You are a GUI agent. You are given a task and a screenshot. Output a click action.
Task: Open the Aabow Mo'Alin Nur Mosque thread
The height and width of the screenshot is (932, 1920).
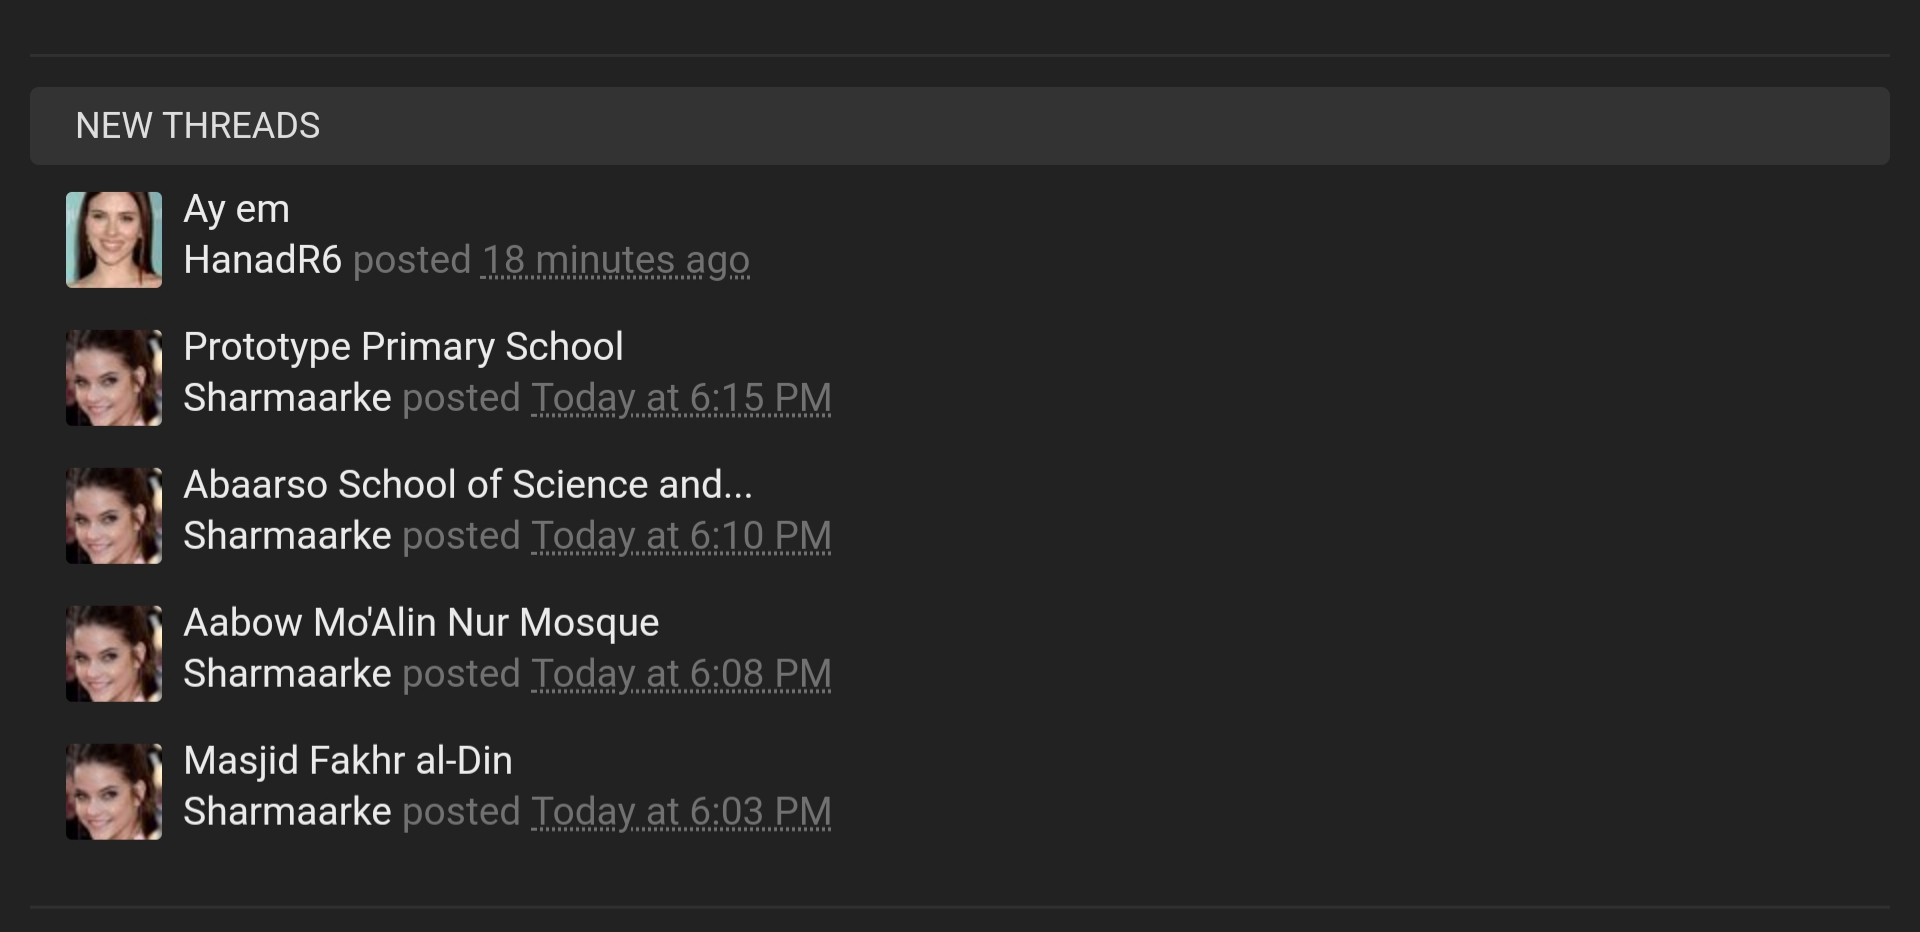pyautogui.click(x=421, y=623)
